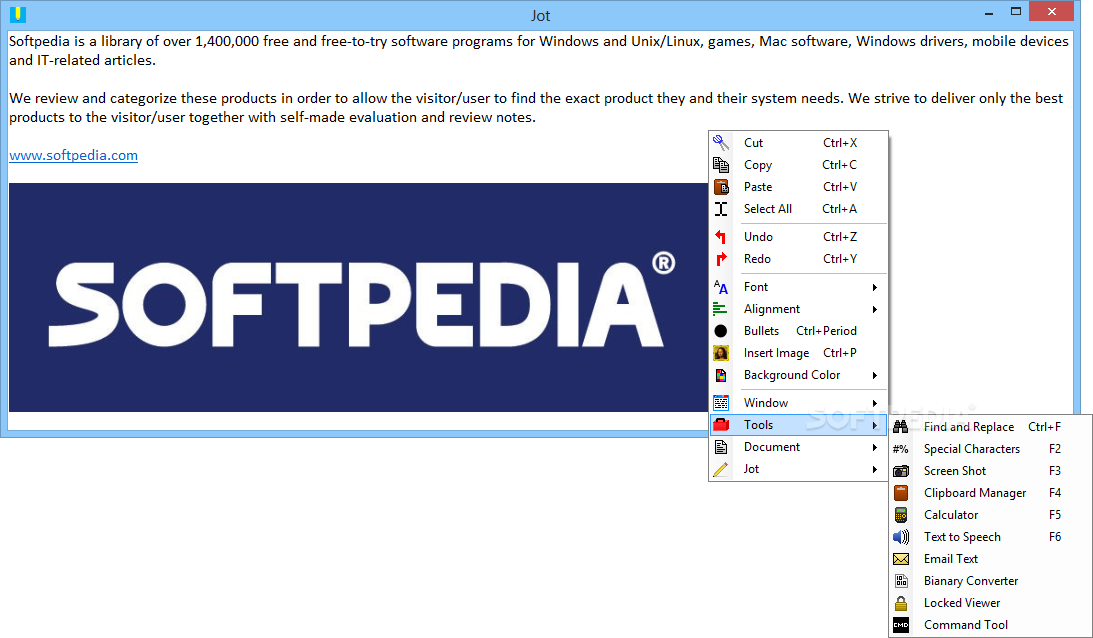
Task: Launch Screen Shot tool entry
Action: 990,471
